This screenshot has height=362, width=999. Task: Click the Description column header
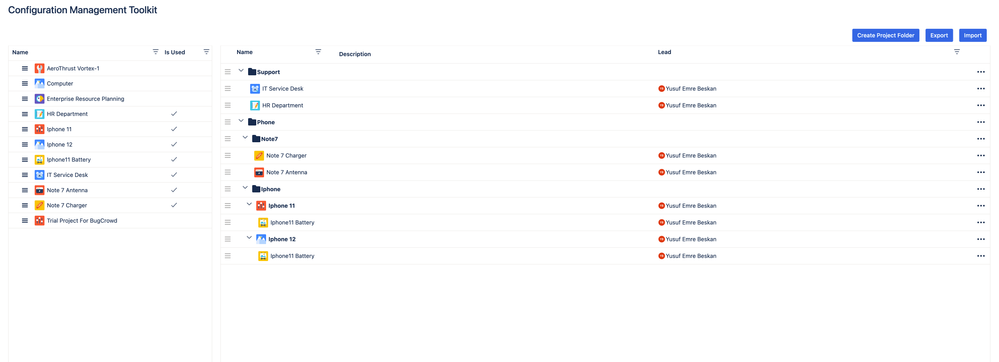(355, 54)
